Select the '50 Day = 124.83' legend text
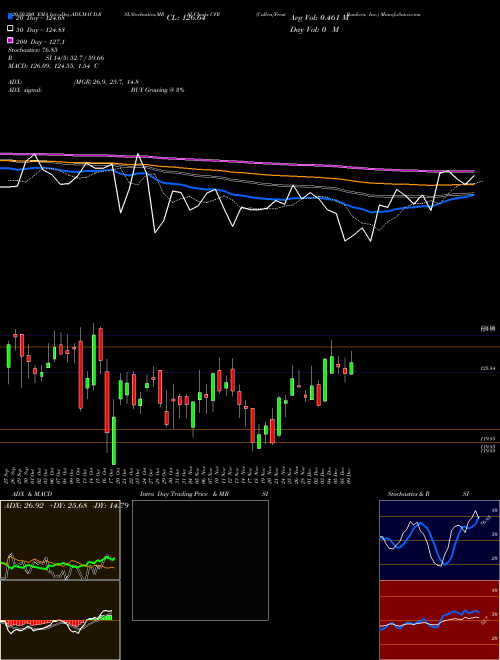The height and width of the screenshot is (660, 500). coord(40,30)
